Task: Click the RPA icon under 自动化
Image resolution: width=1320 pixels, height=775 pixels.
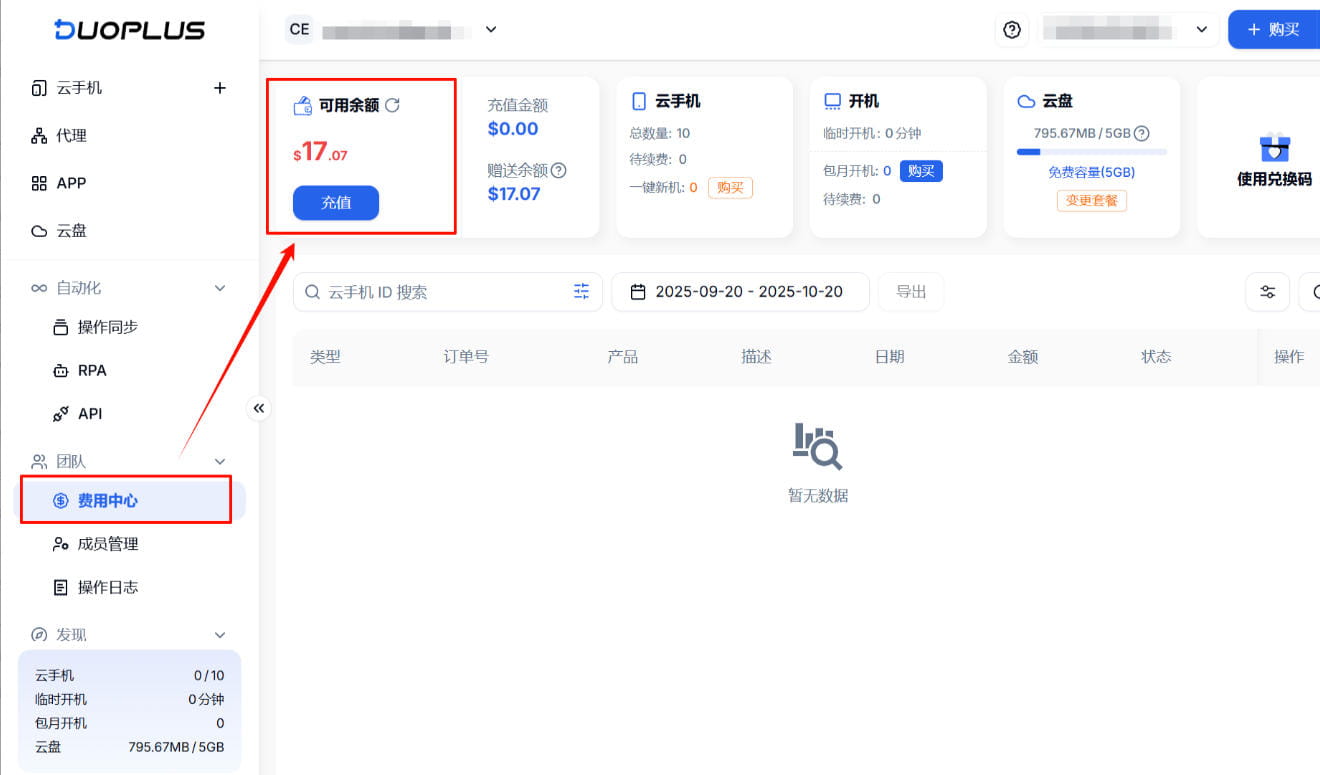Action: click(x=62, y=370)
